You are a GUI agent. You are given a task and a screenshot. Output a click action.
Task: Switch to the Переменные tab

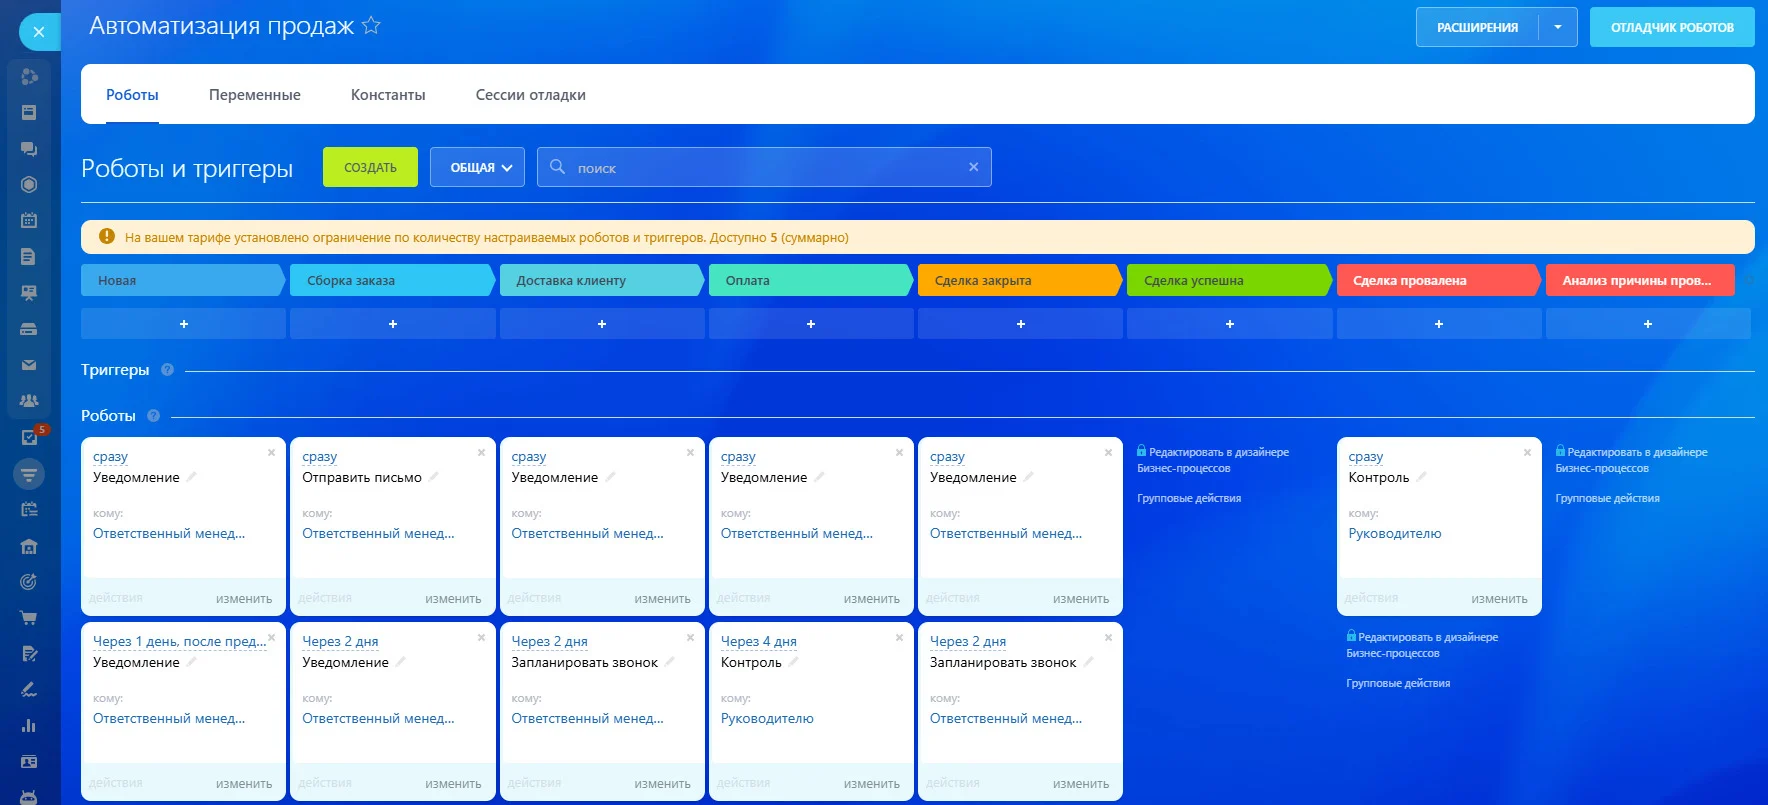pos(254,95)
